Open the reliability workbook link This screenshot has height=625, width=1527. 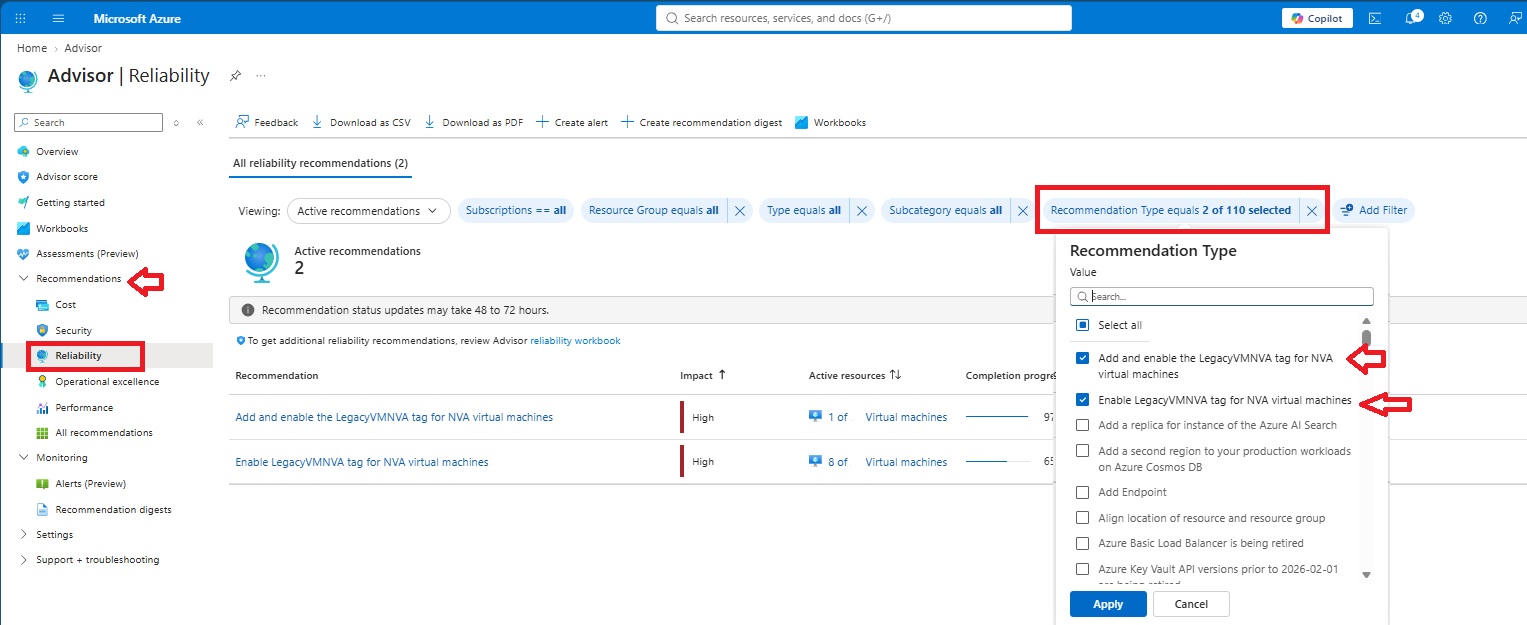click(x=575, y=341)
